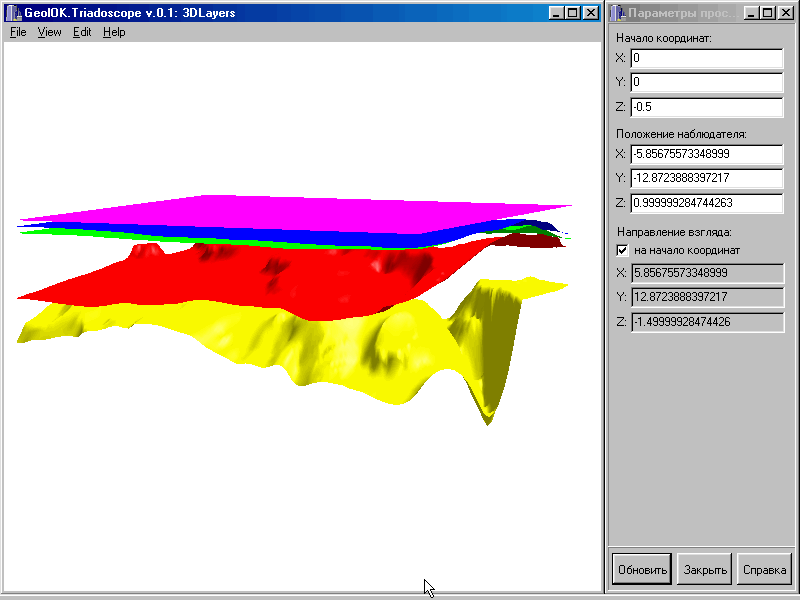Screen dimensions: 800x600
Task: Select the observer position Z field
Action: [706, 203]
